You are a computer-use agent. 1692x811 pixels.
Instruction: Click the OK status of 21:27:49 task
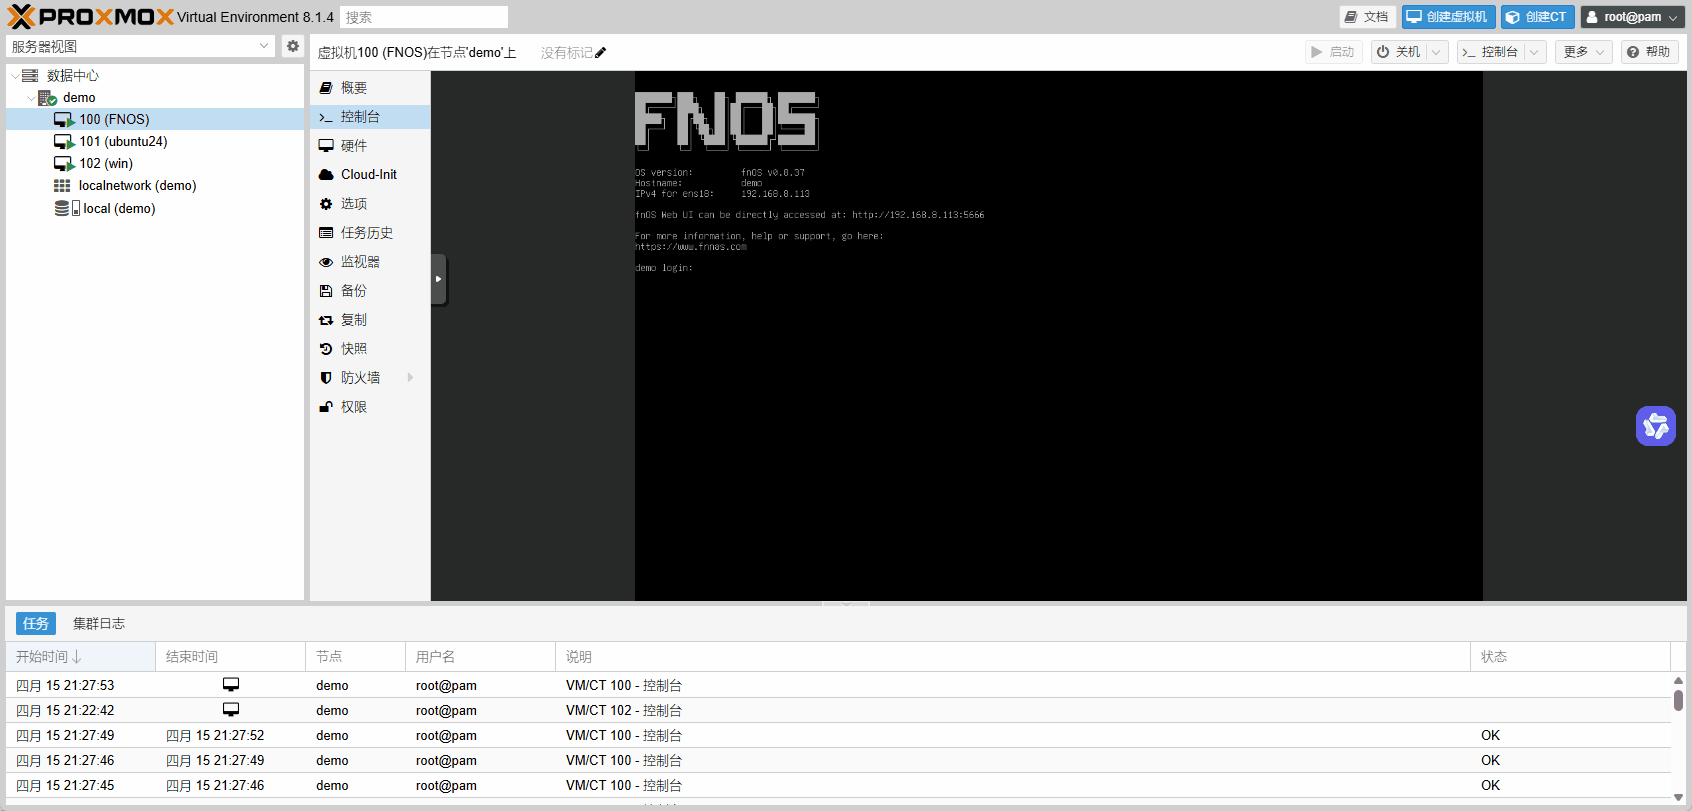pyautogui.click(x=1490, y=735)
